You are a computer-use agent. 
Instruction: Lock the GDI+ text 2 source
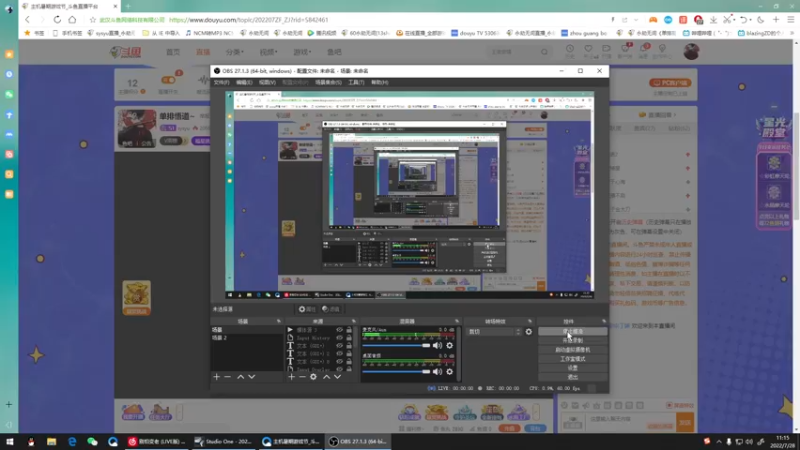[349, 354]
